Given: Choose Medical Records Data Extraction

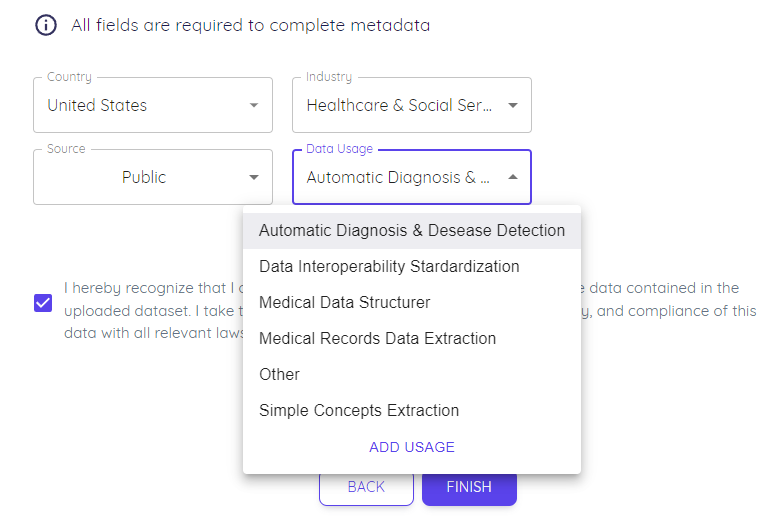Looking at the screenshot, I should tap(412, 339).
